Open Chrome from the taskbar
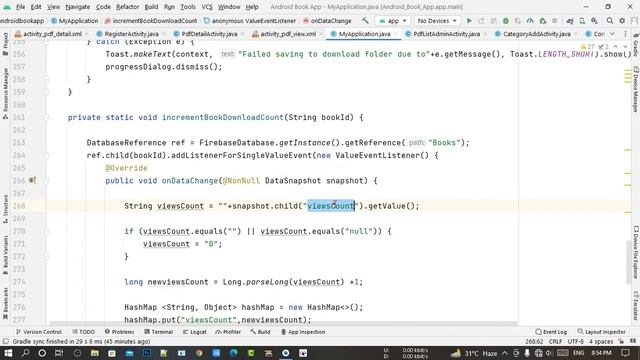This screenshot has width=640, height=360. [199, 353]
